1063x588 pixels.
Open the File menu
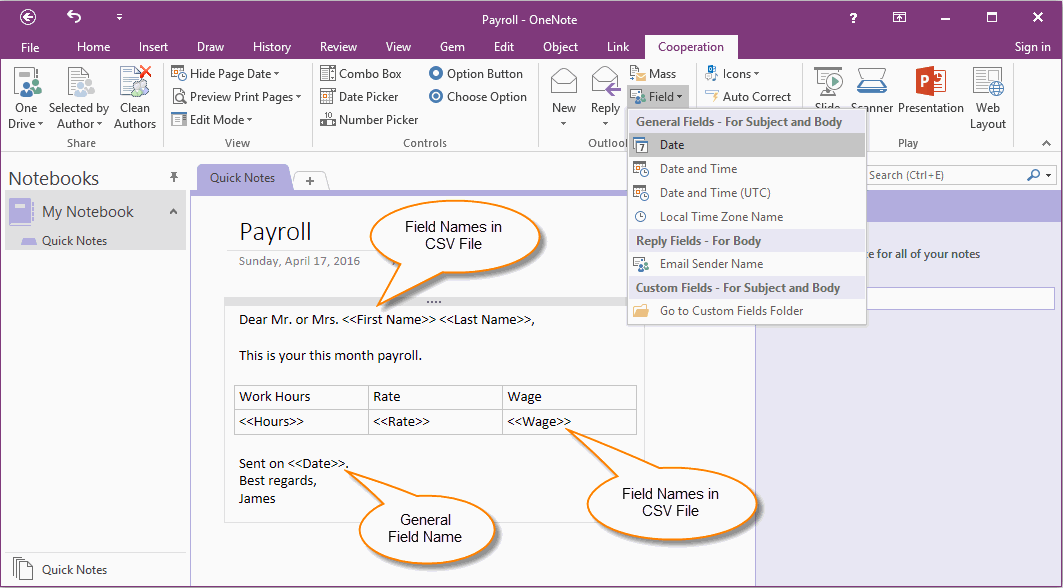[30, 47]
